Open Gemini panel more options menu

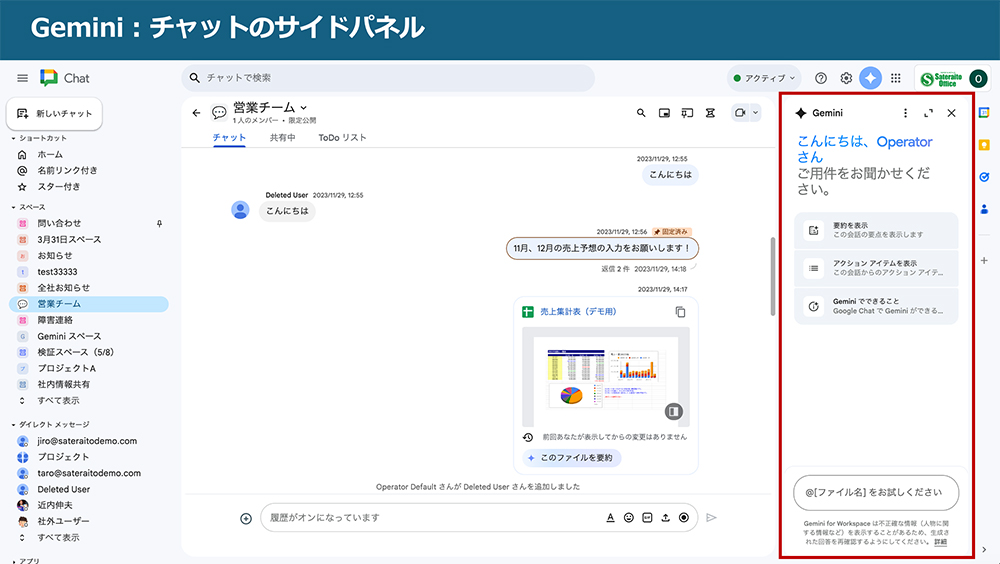(x=905, y=113)
